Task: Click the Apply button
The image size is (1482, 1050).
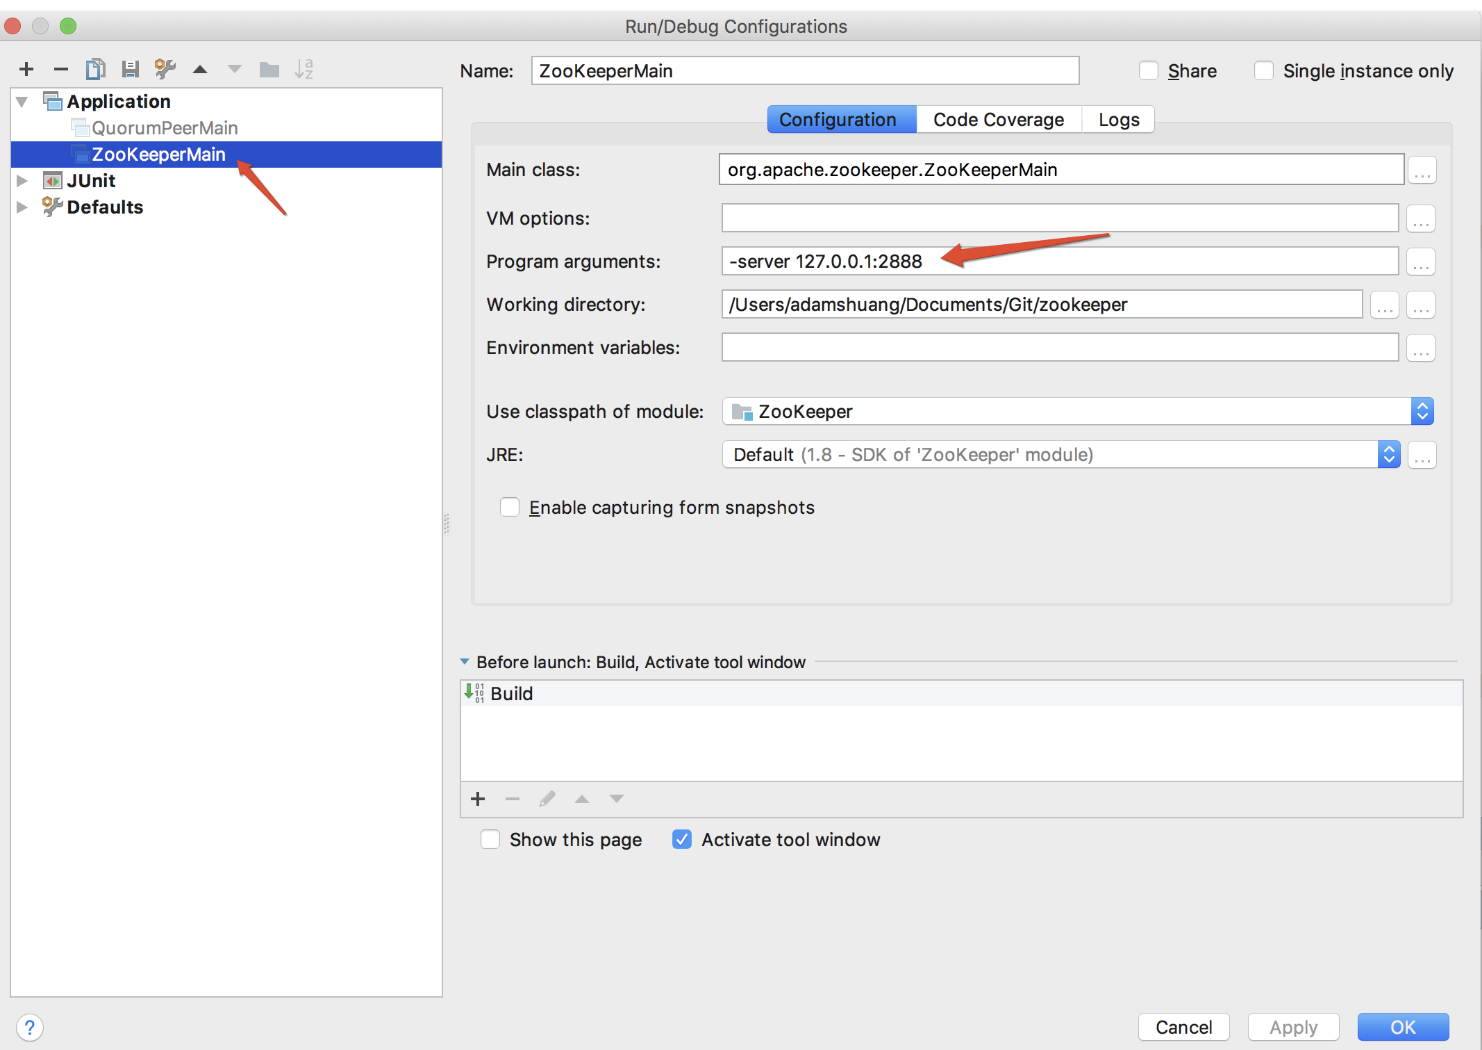Action: tap(1293, 1027)
